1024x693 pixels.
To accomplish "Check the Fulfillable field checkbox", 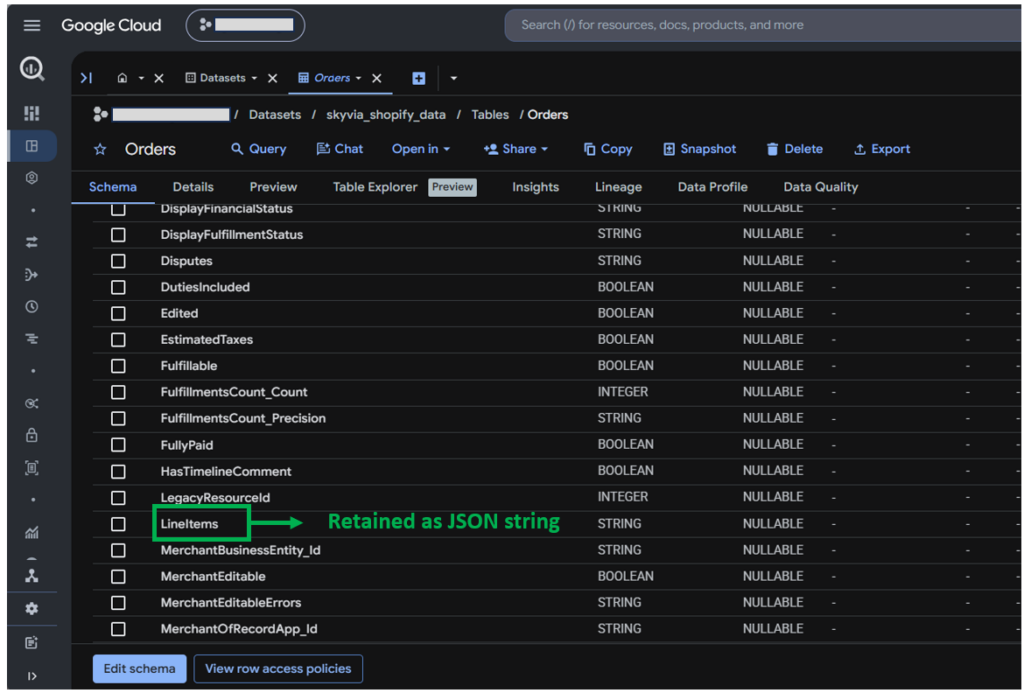I will [x=118, y=366].
